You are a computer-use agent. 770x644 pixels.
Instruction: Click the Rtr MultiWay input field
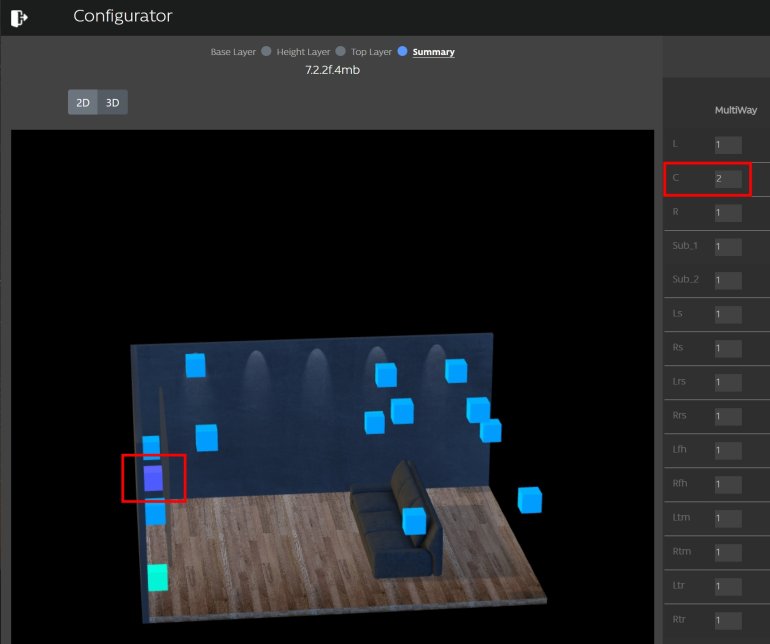727,621
